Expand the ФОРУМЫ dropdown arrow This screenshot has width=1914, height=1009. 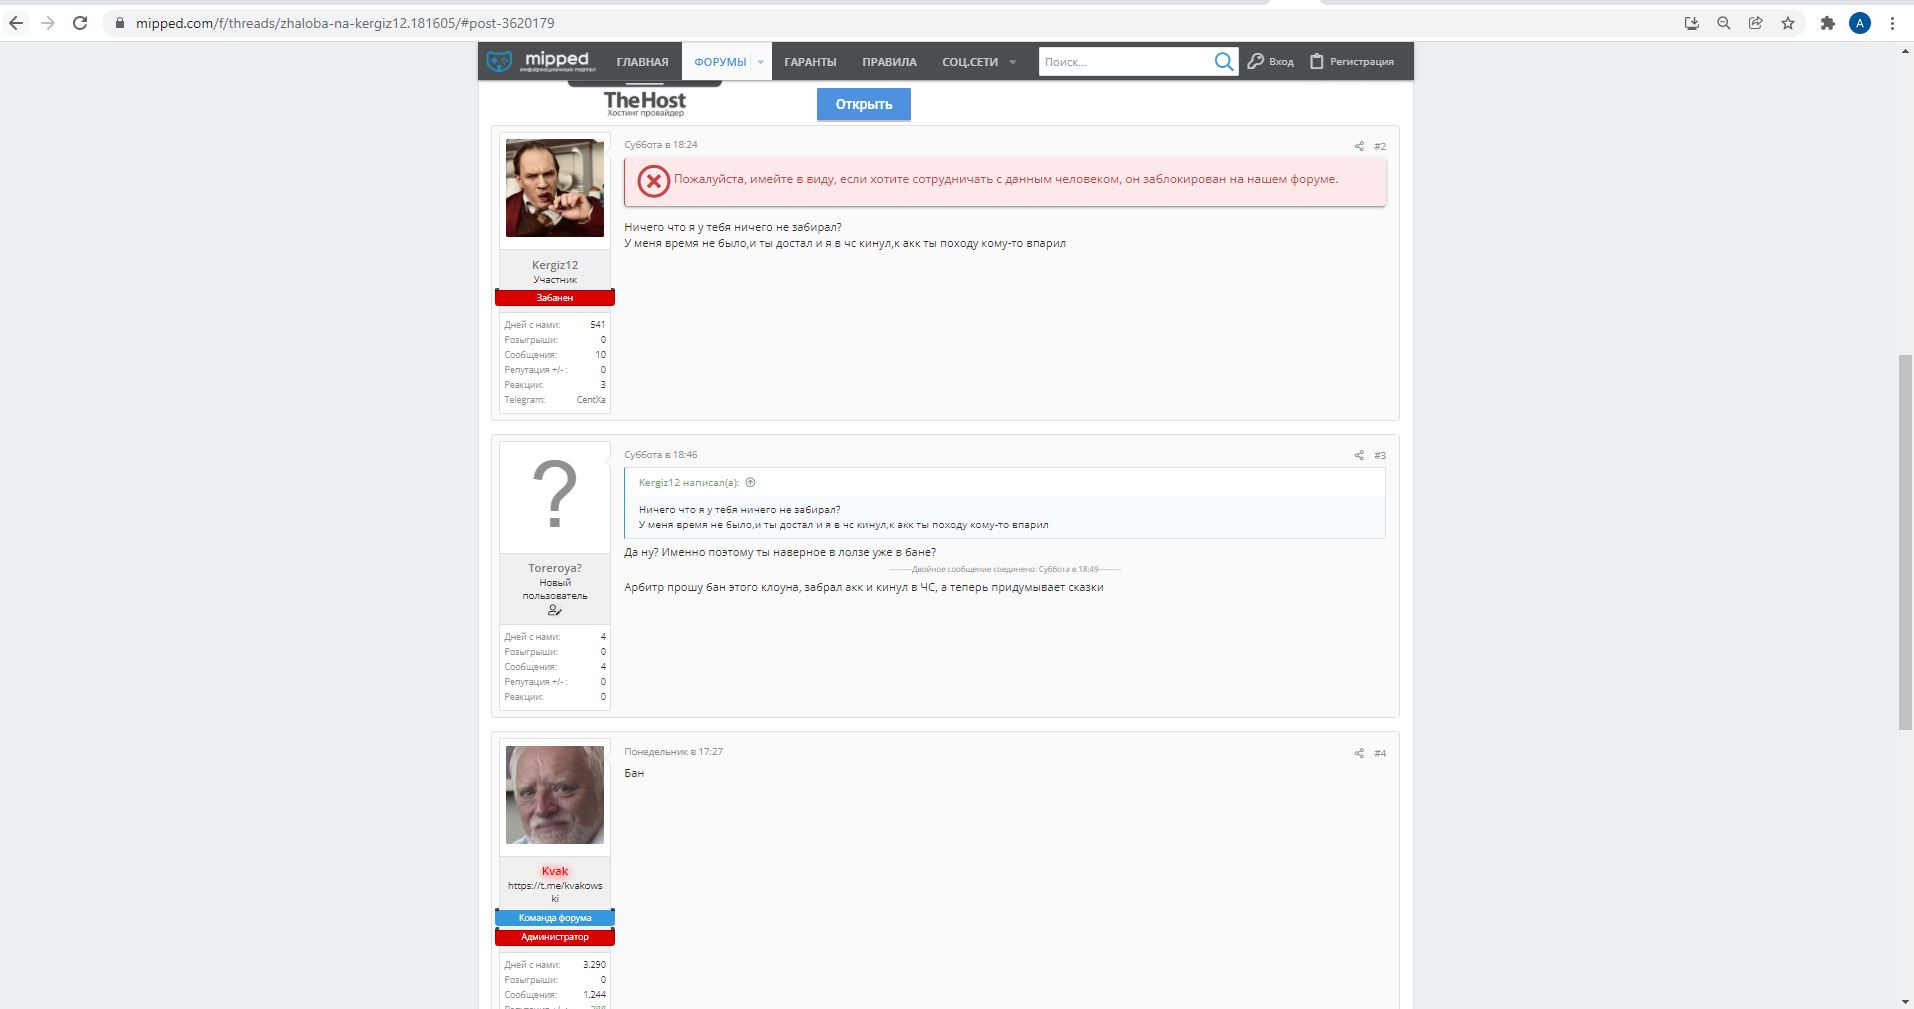point(761,62)
